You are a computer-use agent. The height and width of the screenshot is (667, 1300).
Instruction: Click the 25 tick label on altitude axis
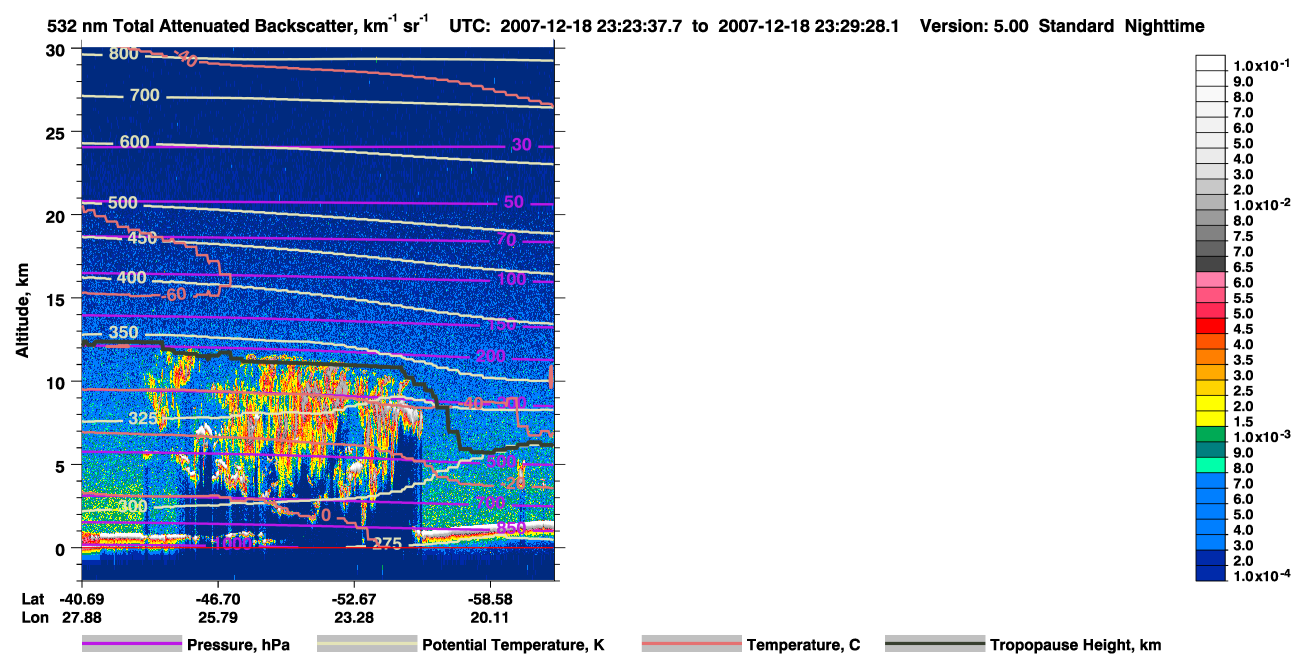58,132
